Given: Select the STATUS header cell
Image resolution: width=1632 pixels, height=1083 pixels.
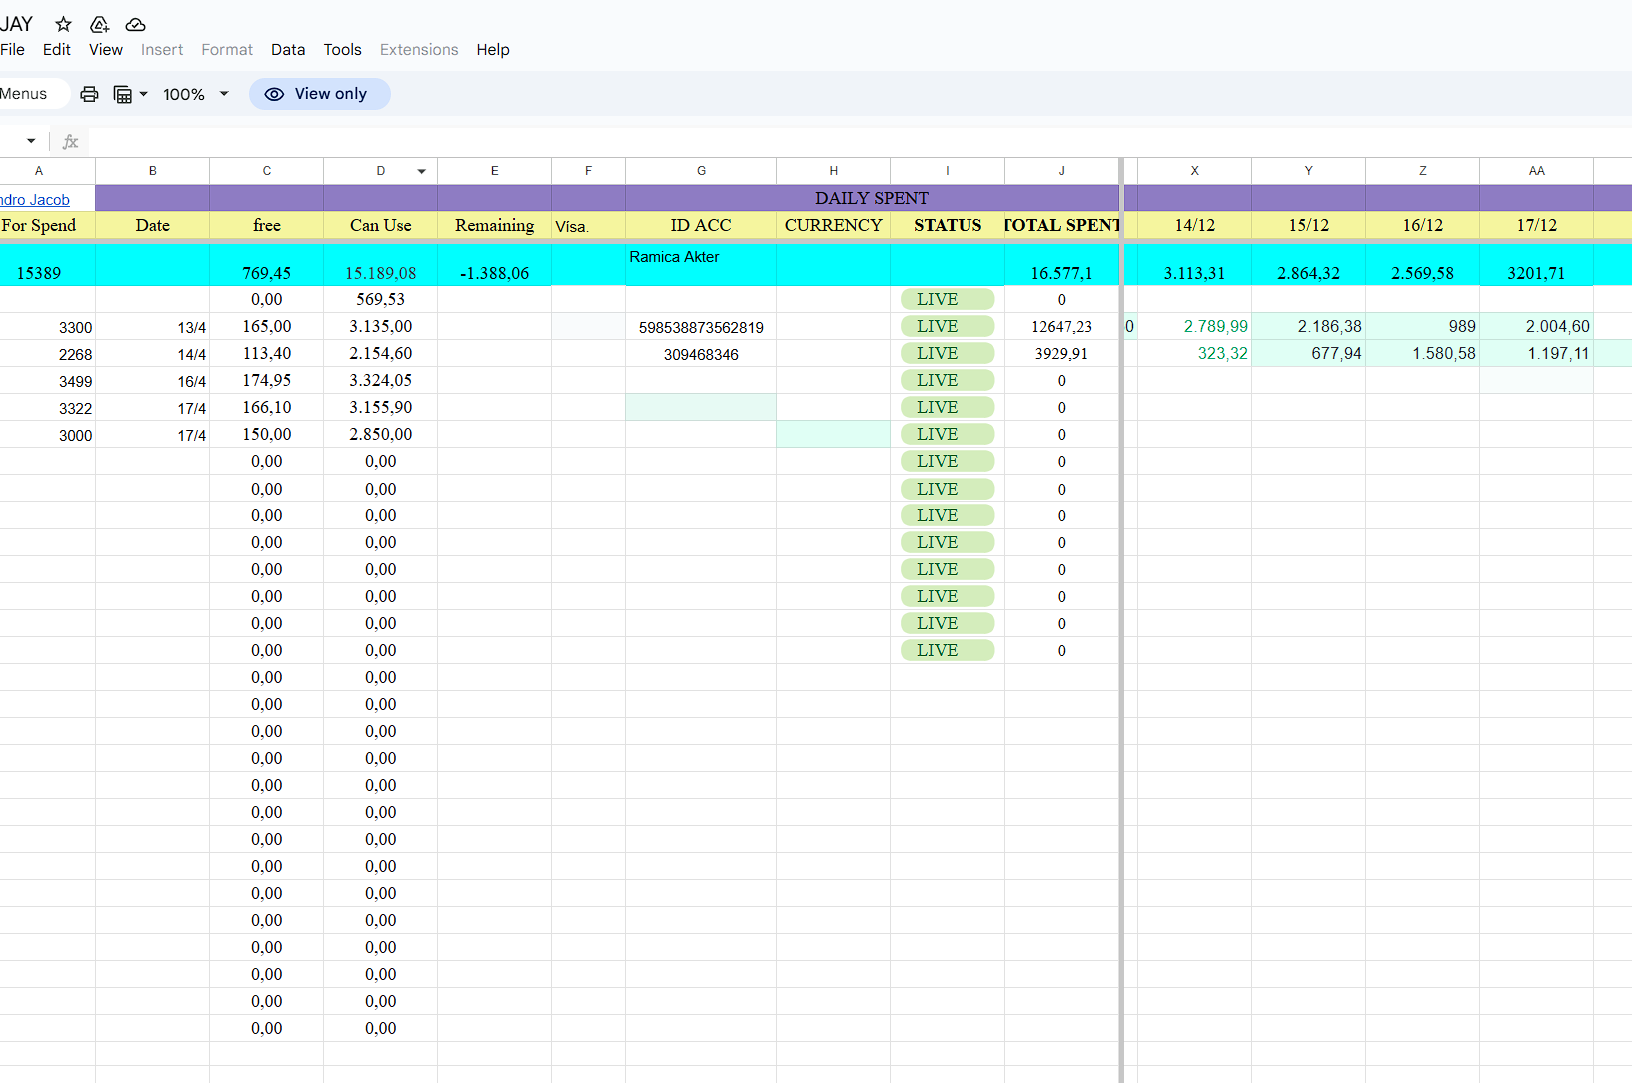Looking at the screenshot, I should (947, 225).
